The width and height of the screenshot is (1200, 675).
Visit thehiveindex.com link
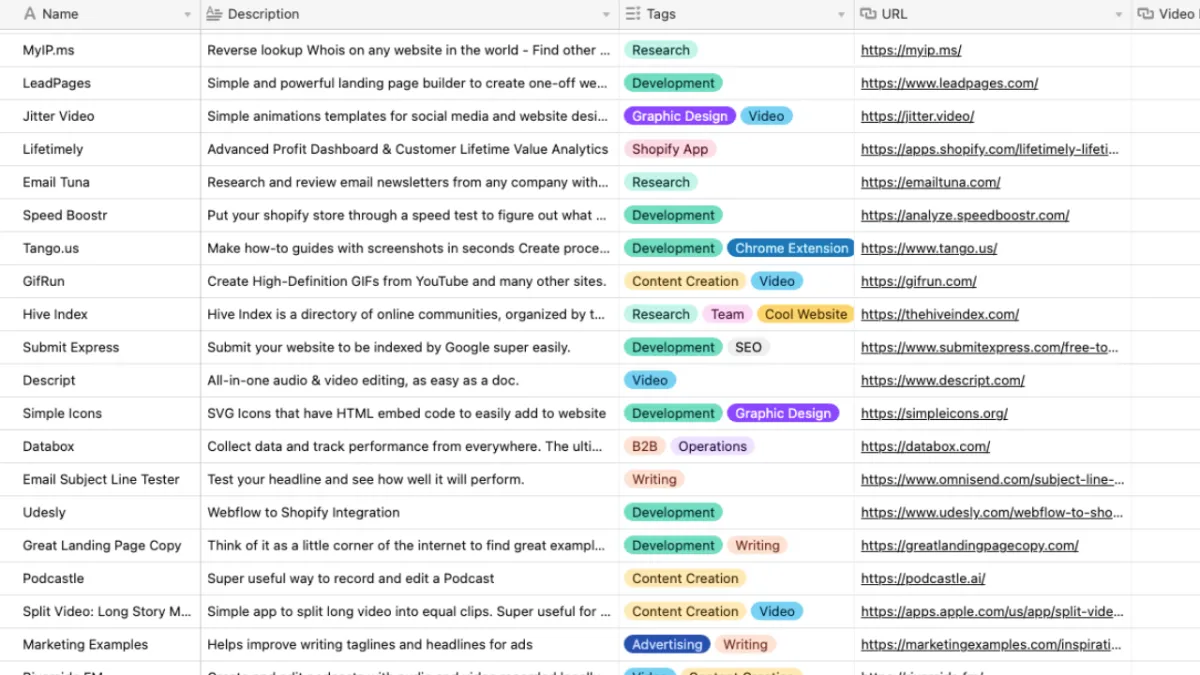click(x=940, y=314)
